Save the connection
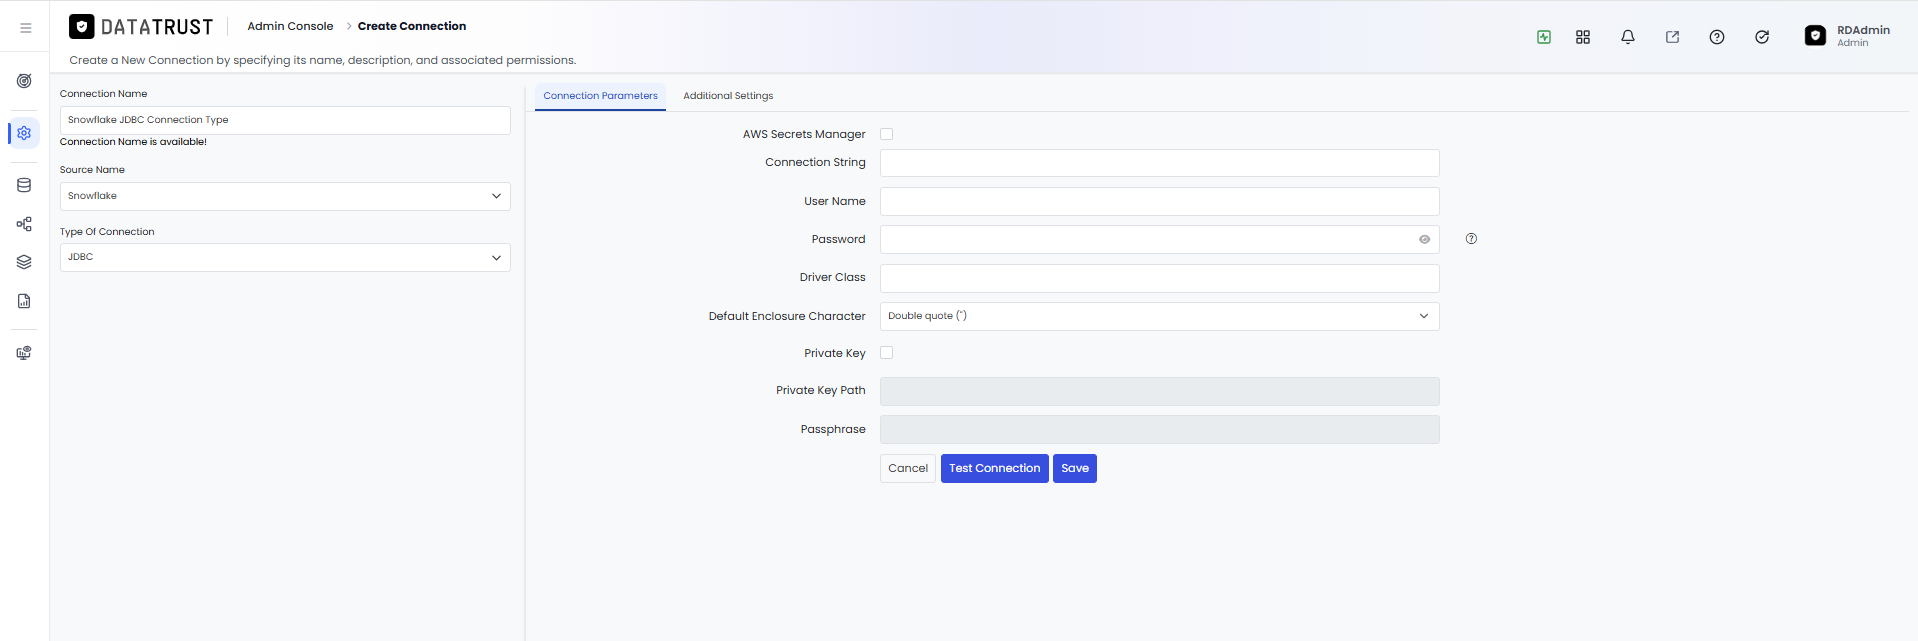The width and height of the screenshot is (1918, 641). (1075, 468)
